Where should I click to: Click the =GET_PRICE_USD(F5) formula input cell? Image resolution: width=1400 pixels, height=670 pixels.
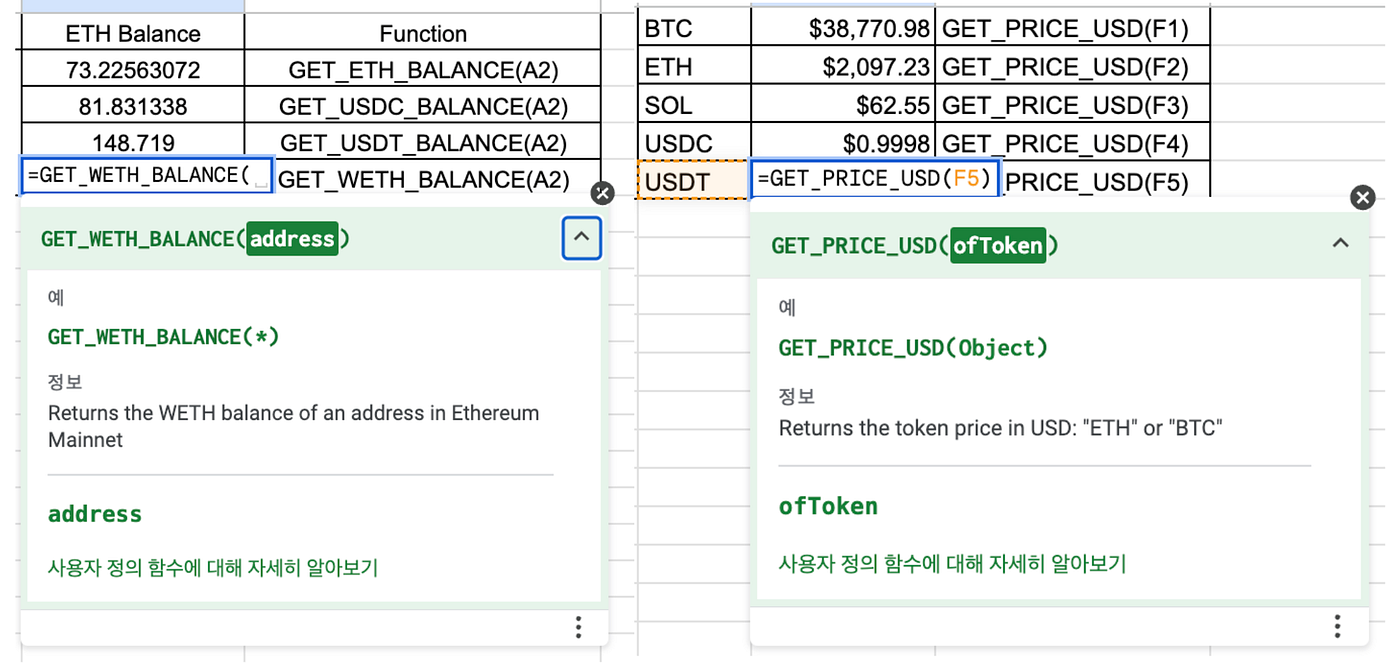coord(875,179)
